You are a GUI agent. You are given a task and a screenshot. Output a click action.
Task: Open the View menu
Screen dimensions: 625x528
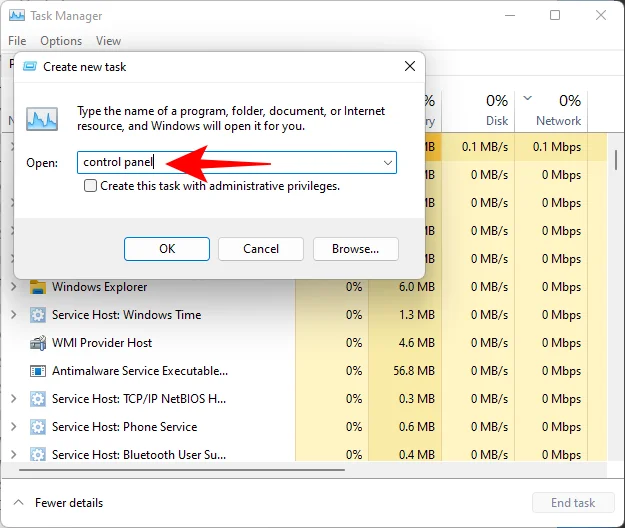tap(108, 41)
